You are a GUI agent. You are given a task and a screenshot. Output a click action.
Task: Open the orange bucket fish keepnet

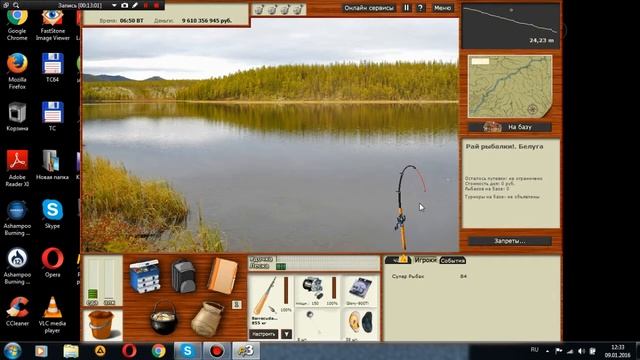(101, 325)
